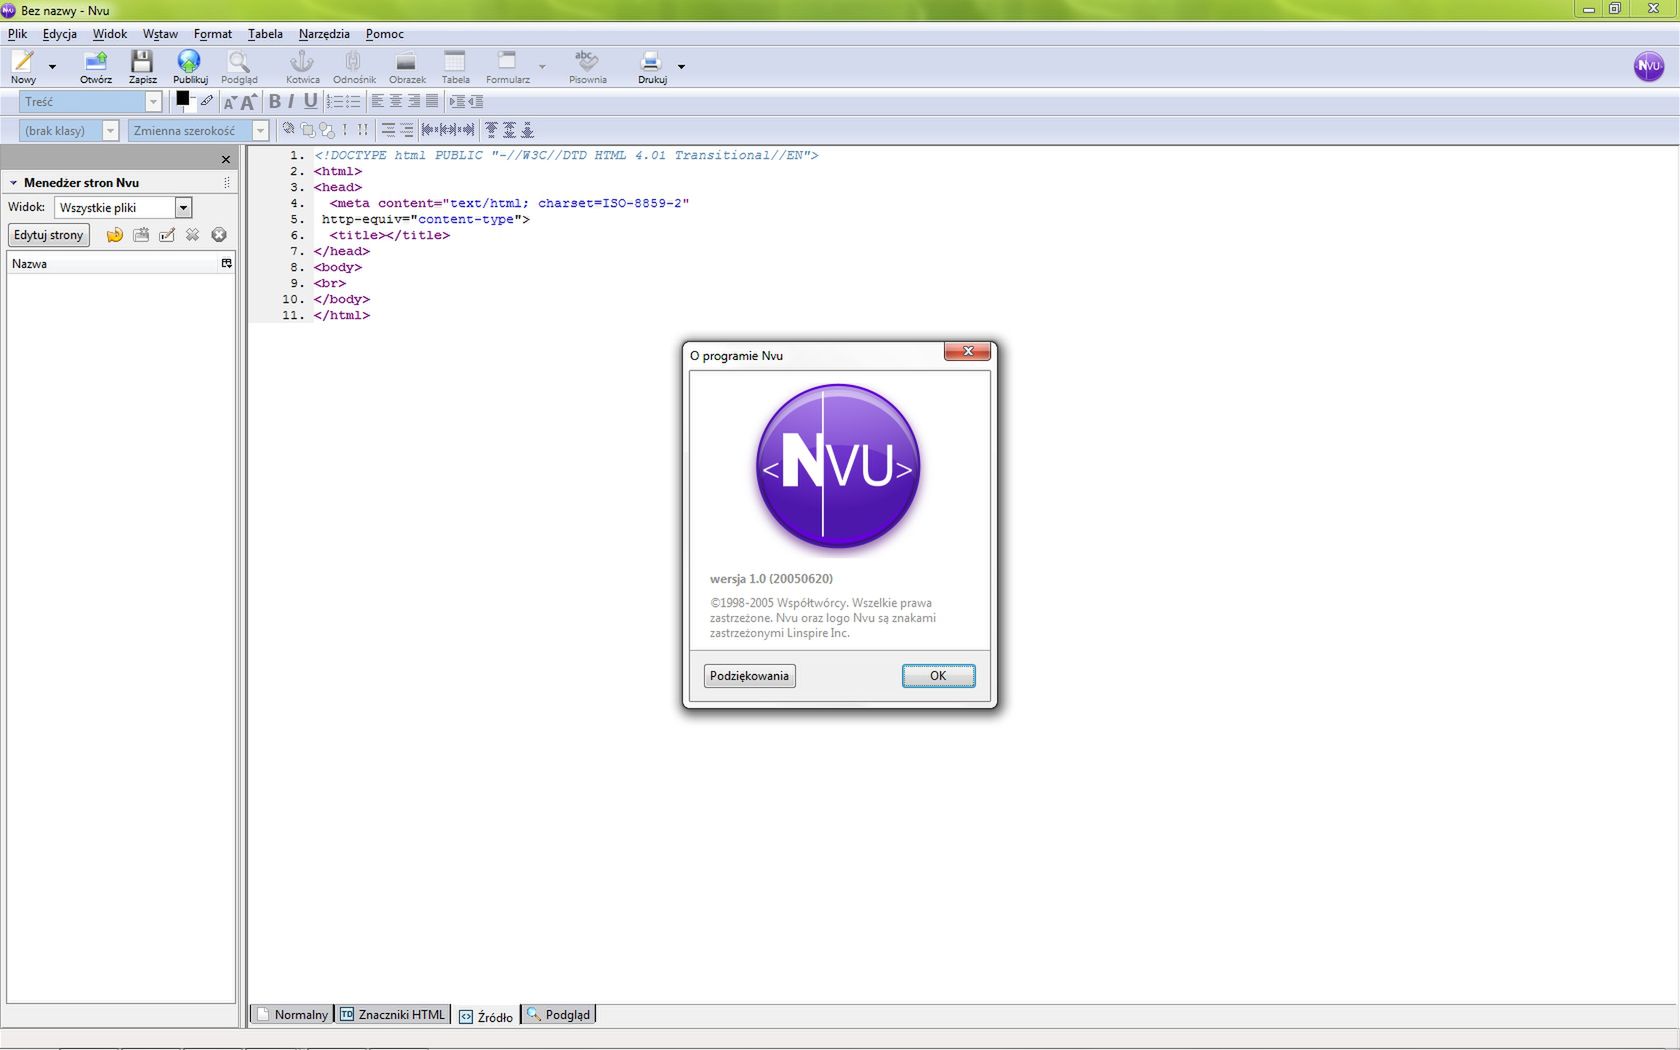This screenshot has height=1050, width=1680.
Task: Insert a table with the Tabela icon
Action: [x=456, y=67]
